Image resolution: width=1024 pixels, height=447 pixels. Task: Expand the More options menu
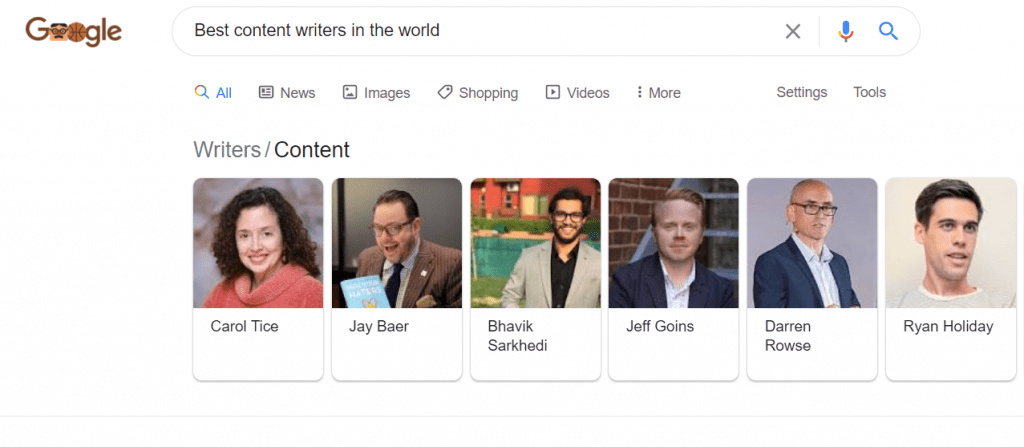click(658, 93)
